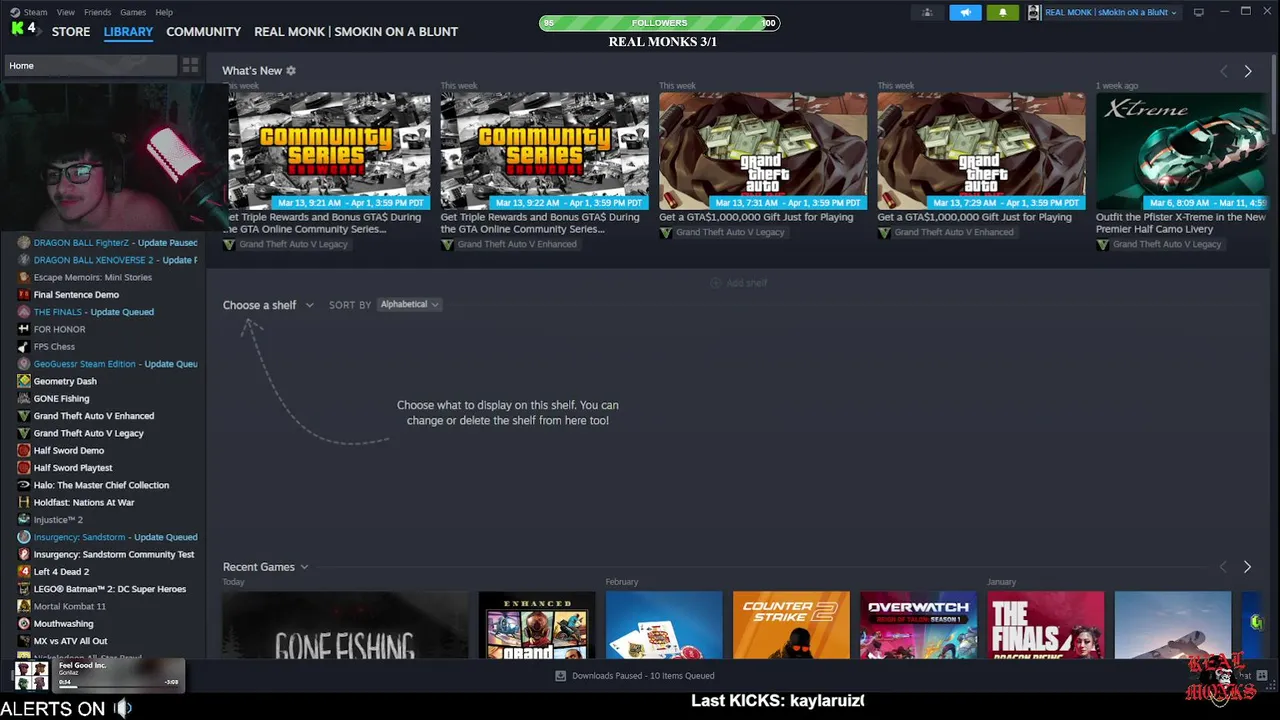Open the account name dropdown
This screenshot has height=720, width=1280.
pos(1111,12)
